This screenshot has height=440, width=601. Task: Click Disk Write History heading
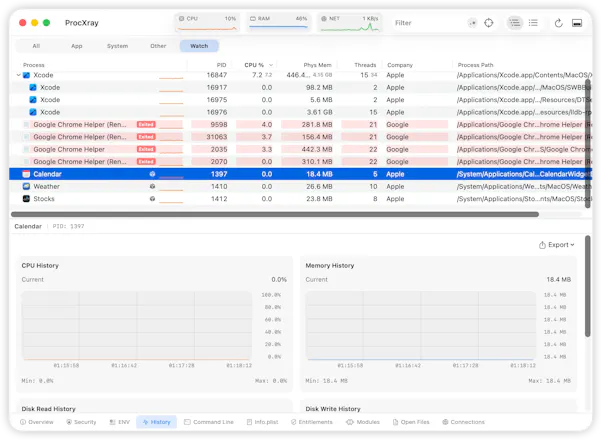click(333, 409)
